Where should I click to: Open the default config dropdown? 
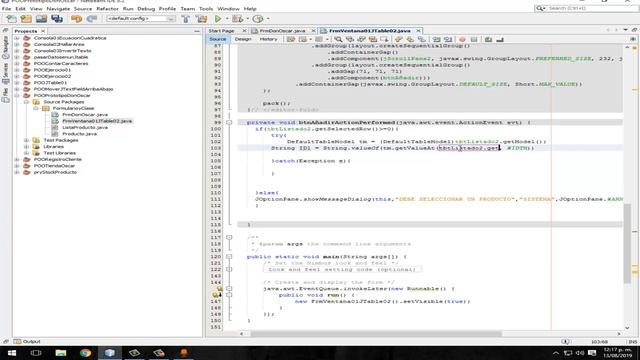141,18
